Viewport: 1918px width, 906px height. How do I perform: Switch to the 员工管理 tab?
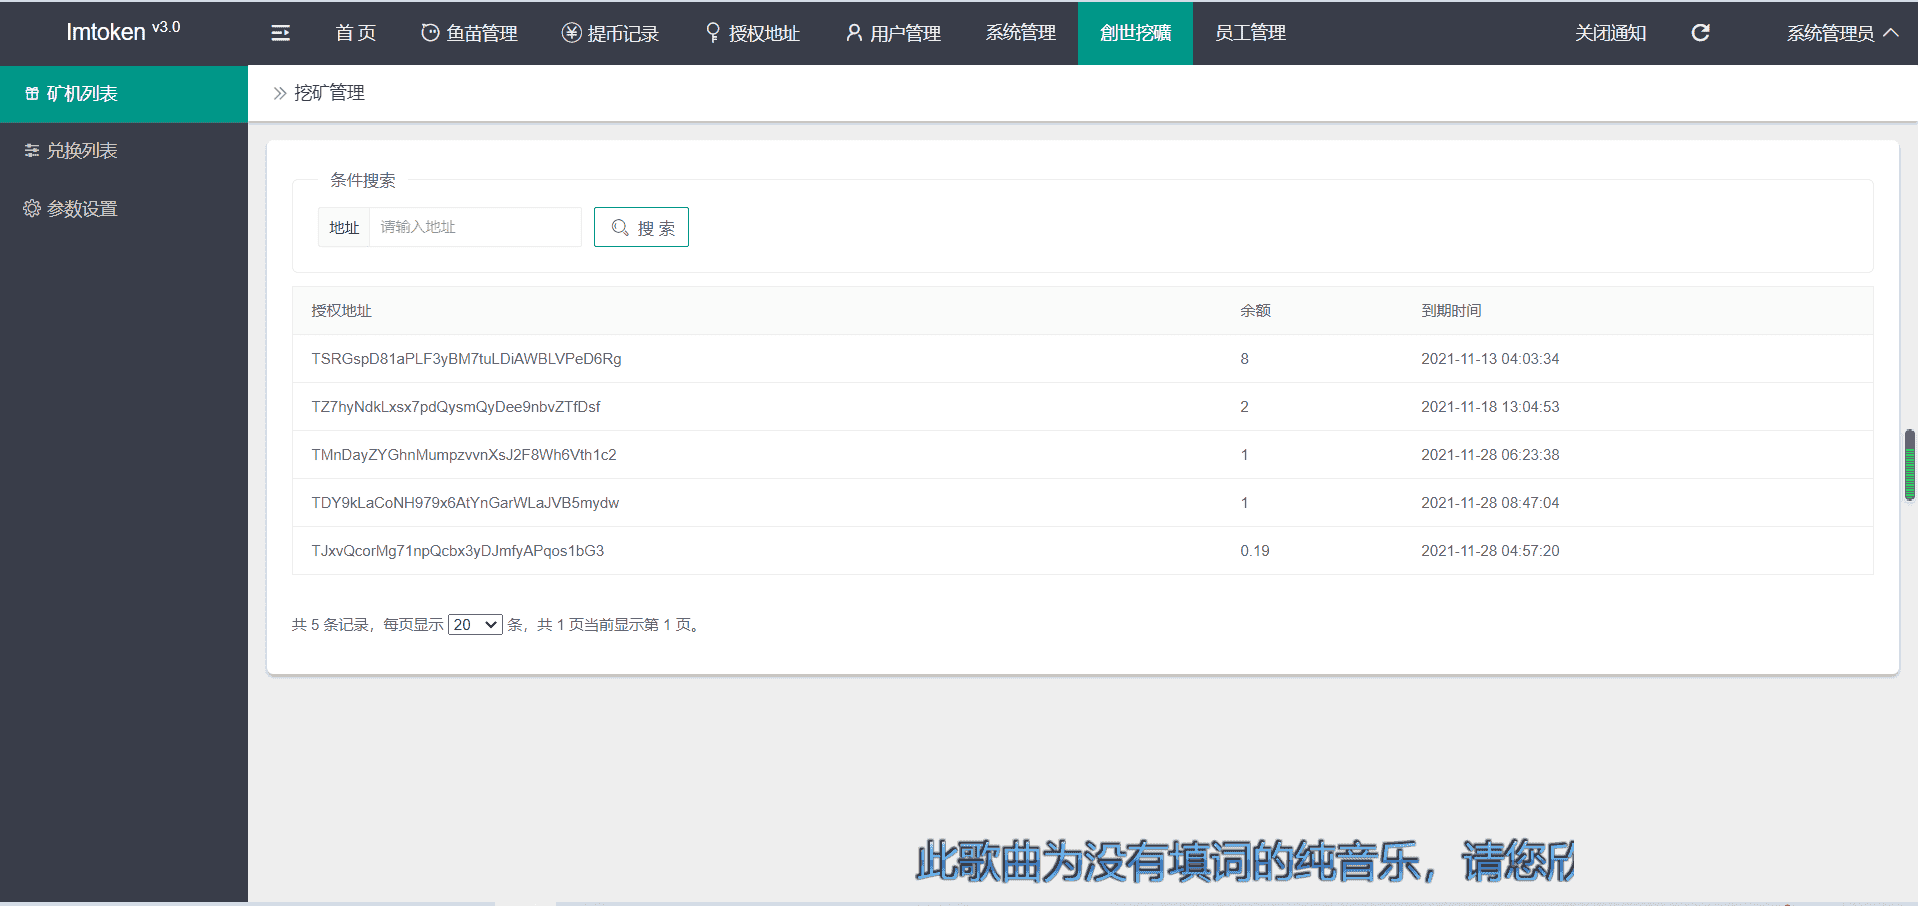click(1250, 33)
